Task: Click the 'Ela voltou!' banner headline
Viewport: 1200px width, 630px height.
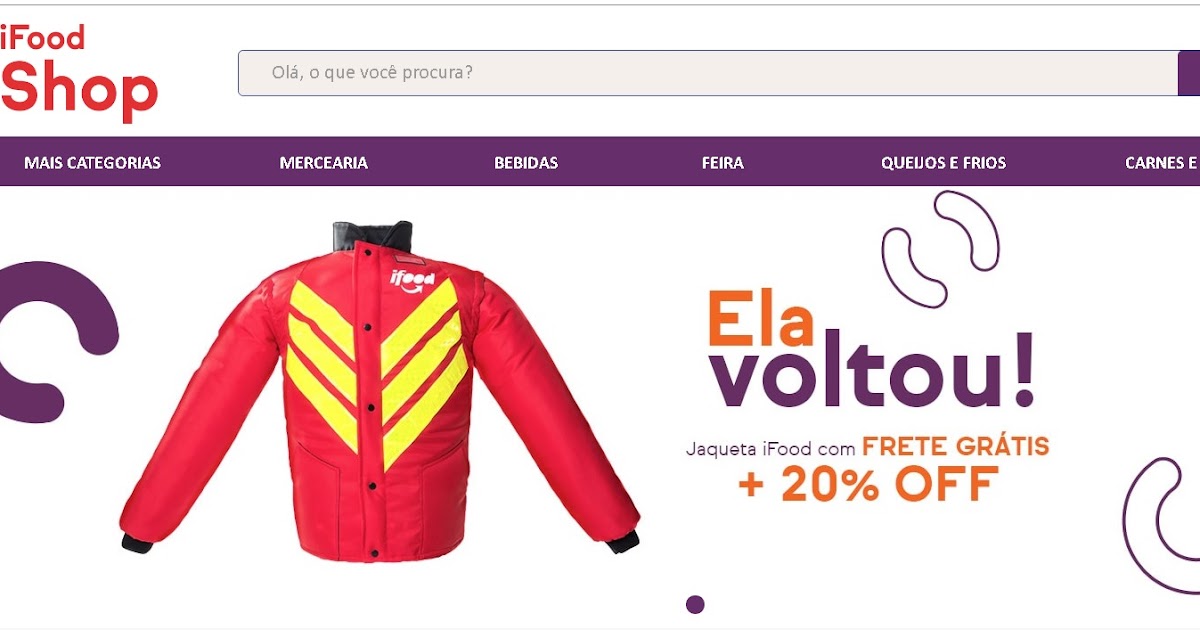Action: pos(870,350)
